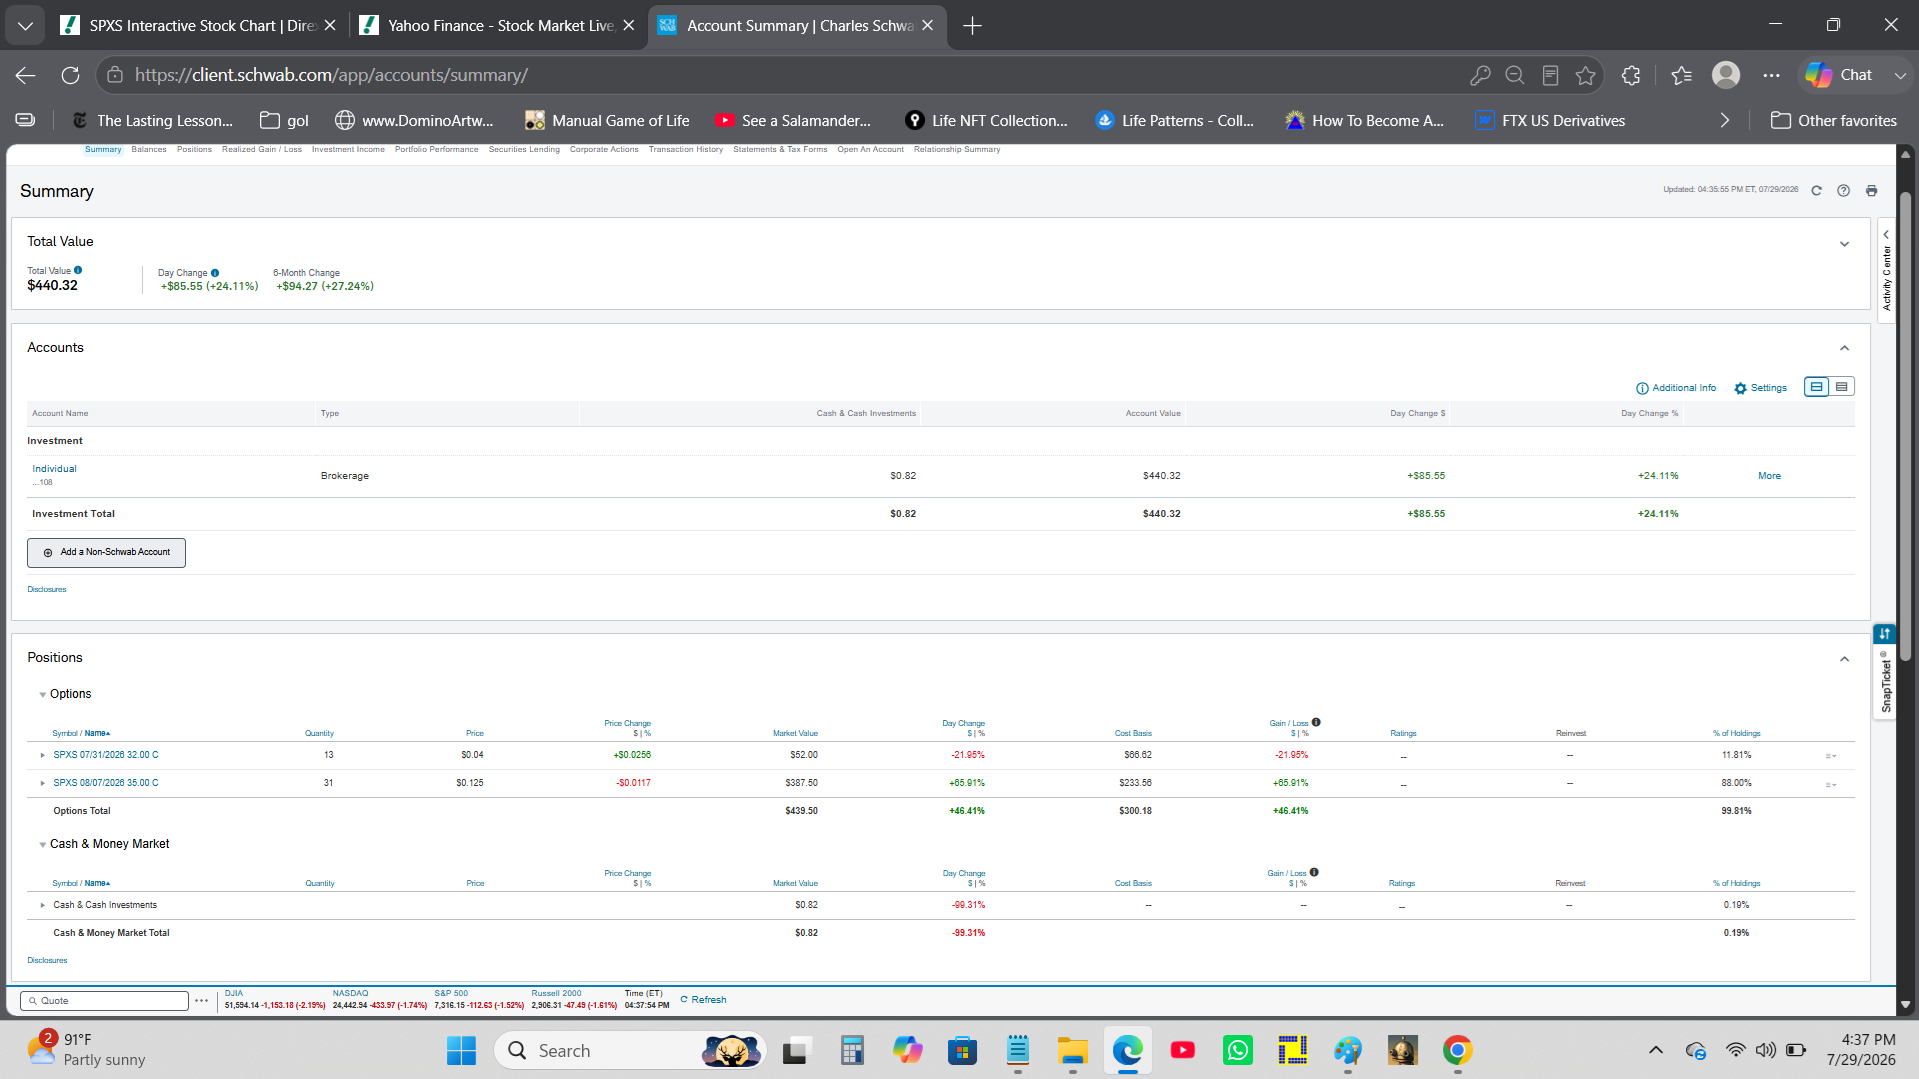Screen dimensions: 1919x1079
Task: Expand the SPXS 08/07/2026 35.00 C row
Action: (x=42, y=783)
